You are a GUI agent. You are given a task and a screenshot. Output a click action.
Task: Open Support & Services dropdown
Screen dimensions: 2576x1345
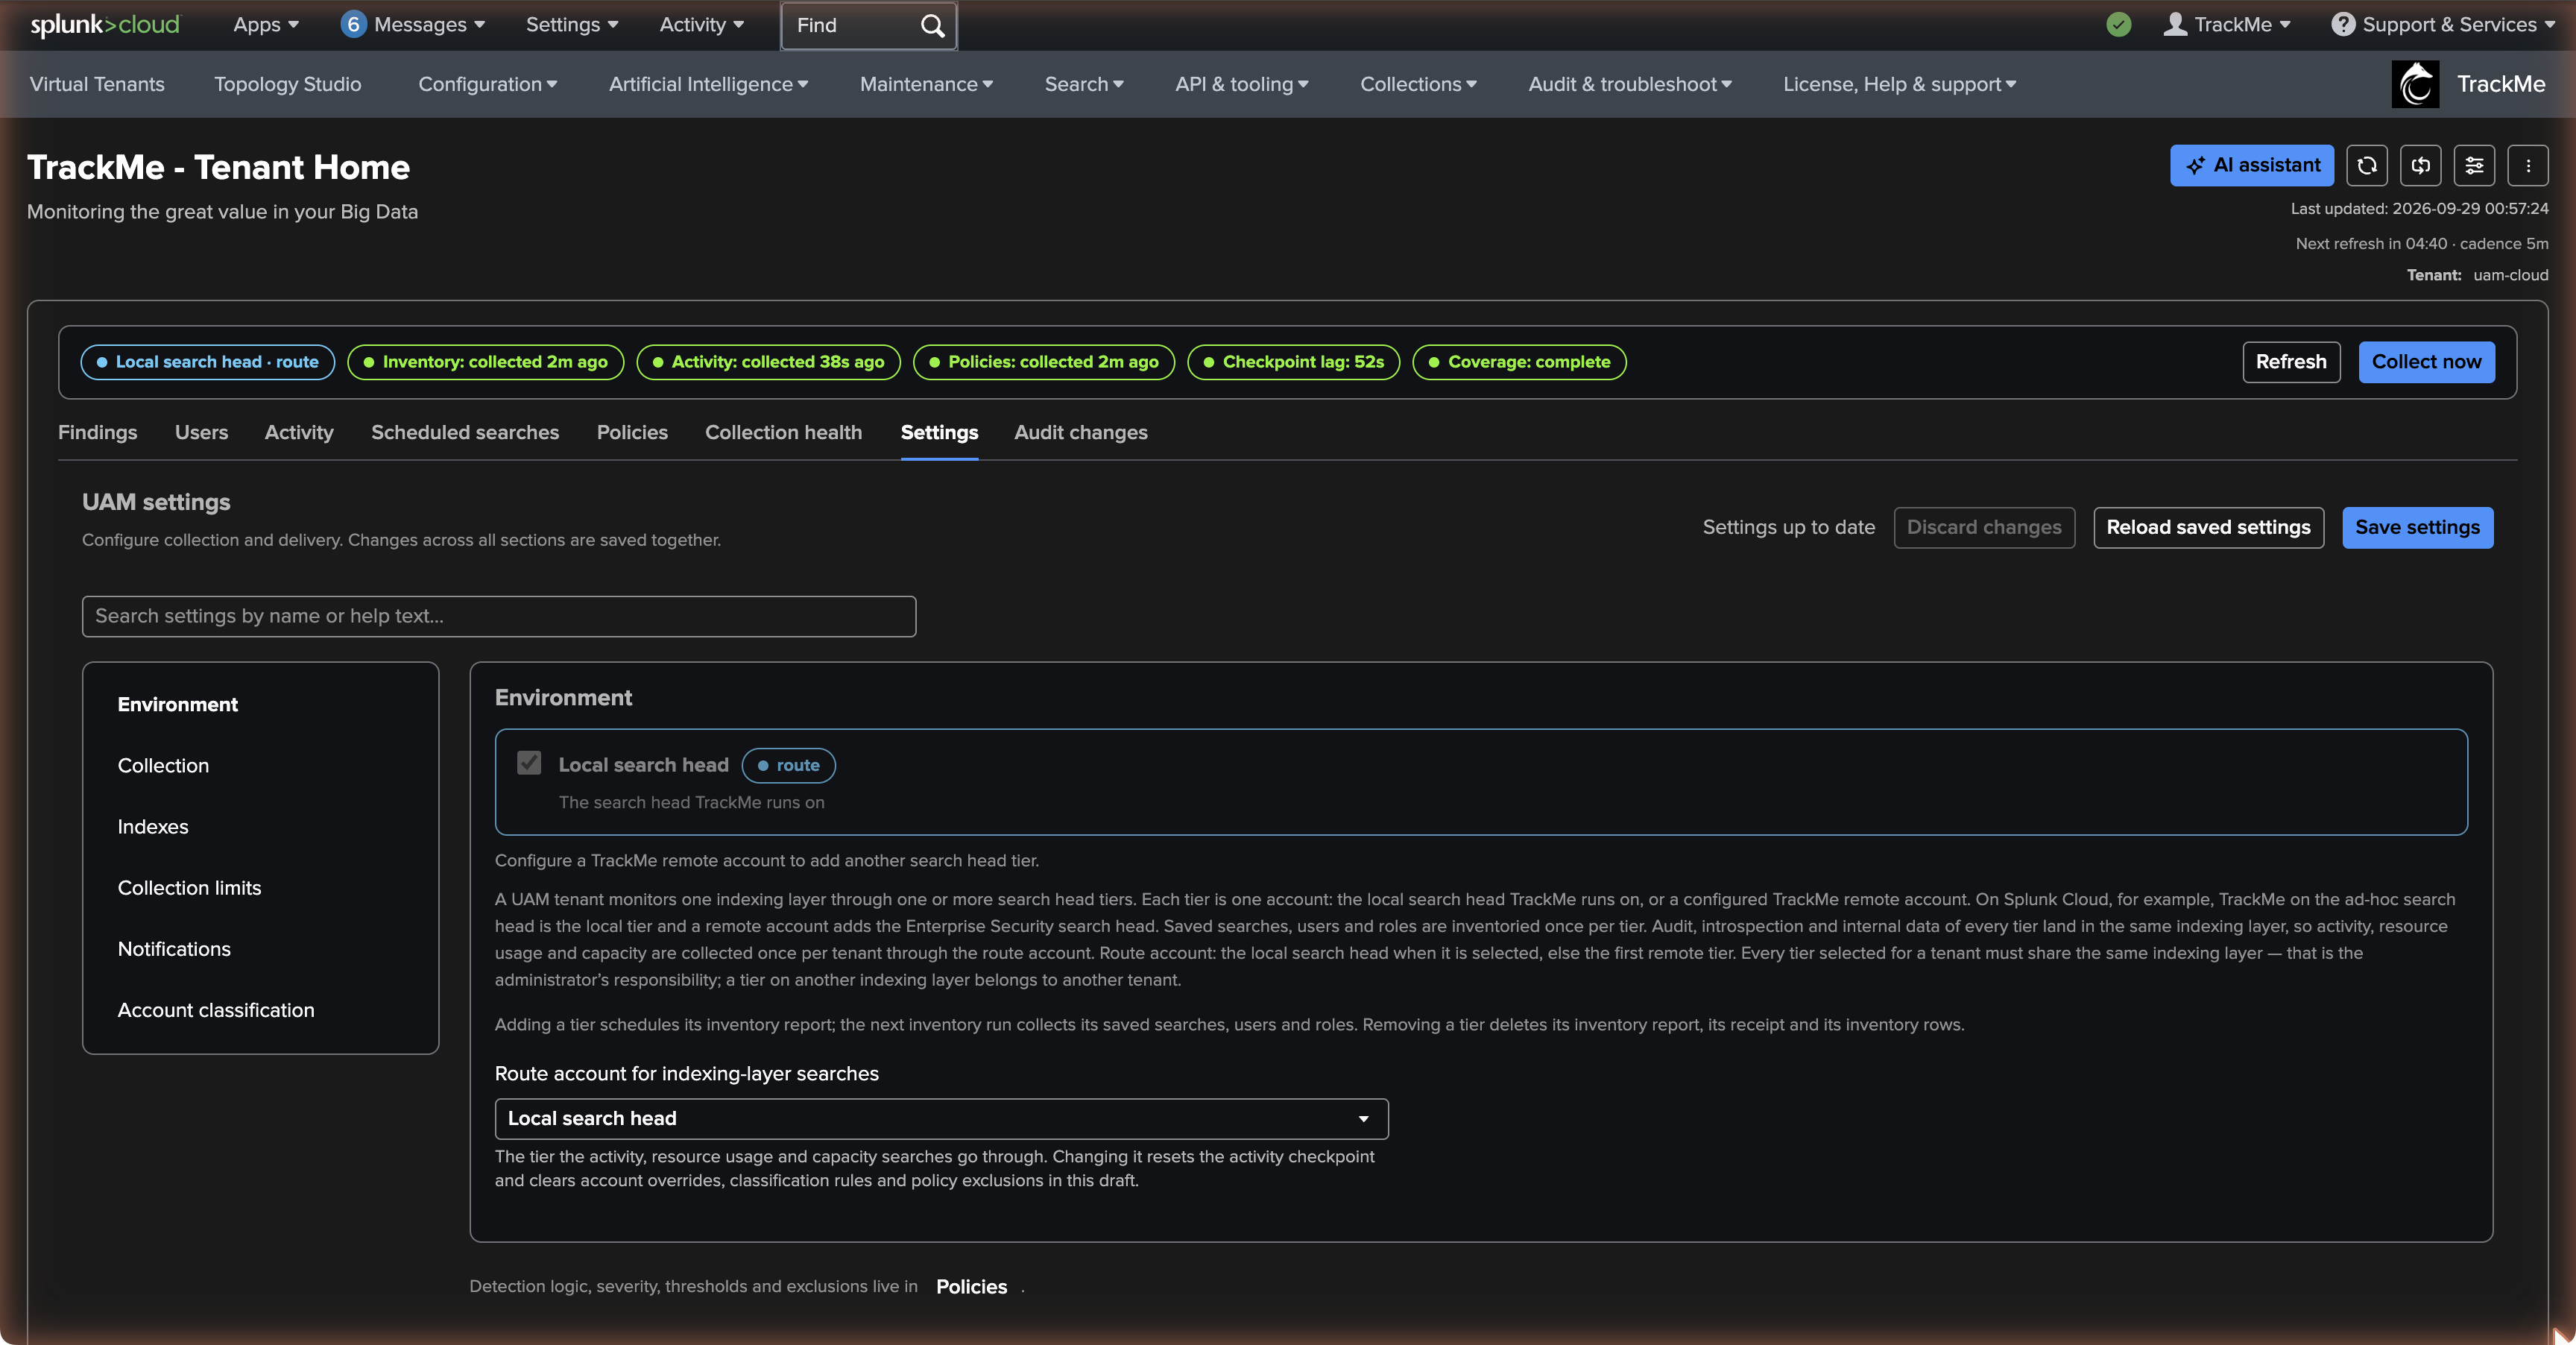(2442, 25)
